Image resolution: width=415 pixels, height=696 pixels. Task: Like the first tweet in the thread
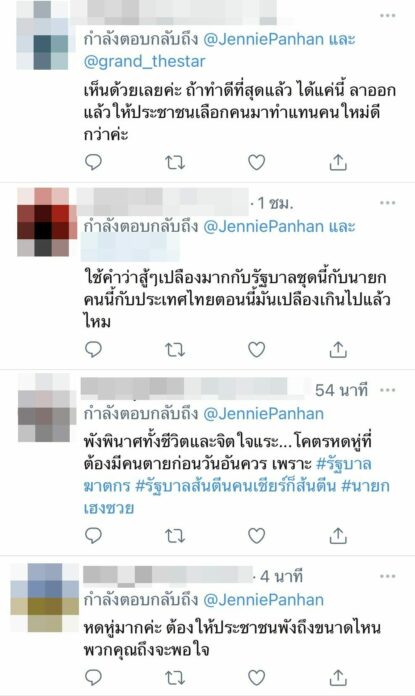click(x=257, y=162)
